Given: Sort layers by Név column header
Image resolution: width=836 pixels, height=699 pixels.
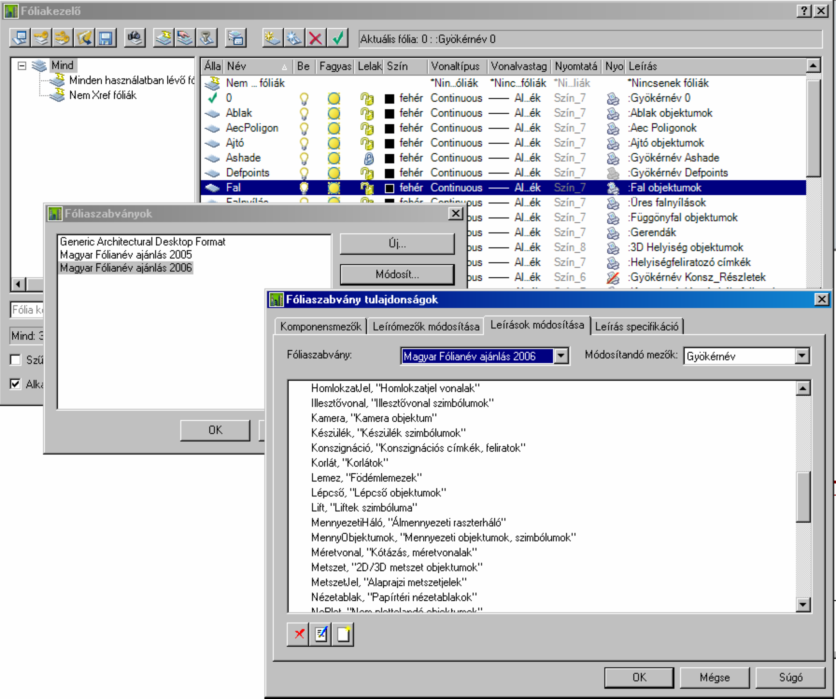Looking at the screenshot, I should pyautogui.click(x=258, y=66).
